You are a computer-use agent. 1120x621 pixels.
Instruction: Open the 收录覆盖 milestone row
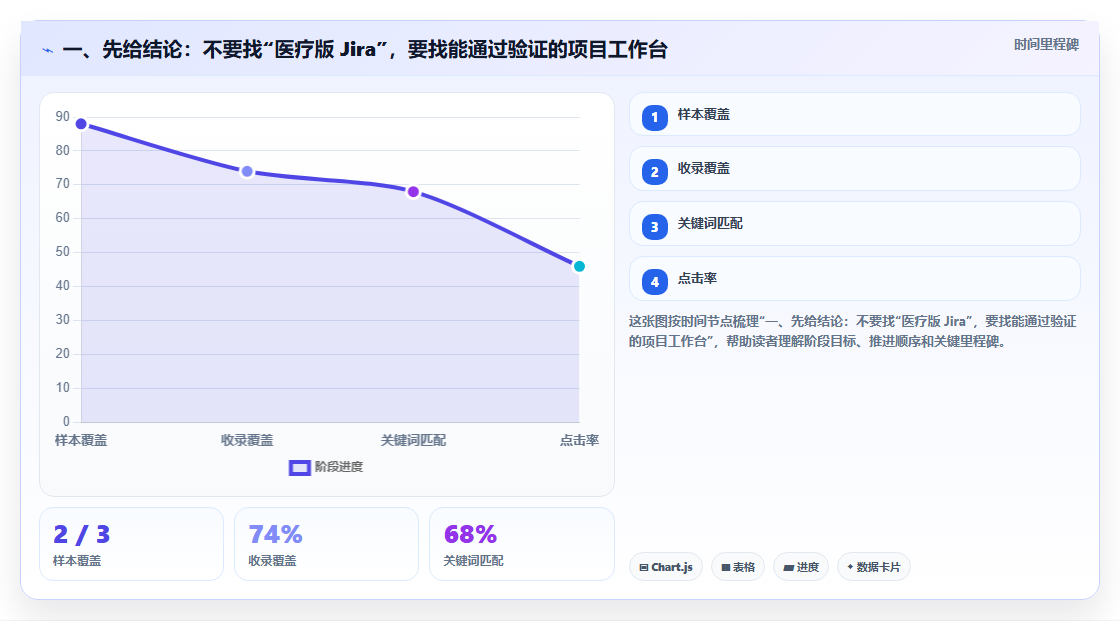coord(854,169)
